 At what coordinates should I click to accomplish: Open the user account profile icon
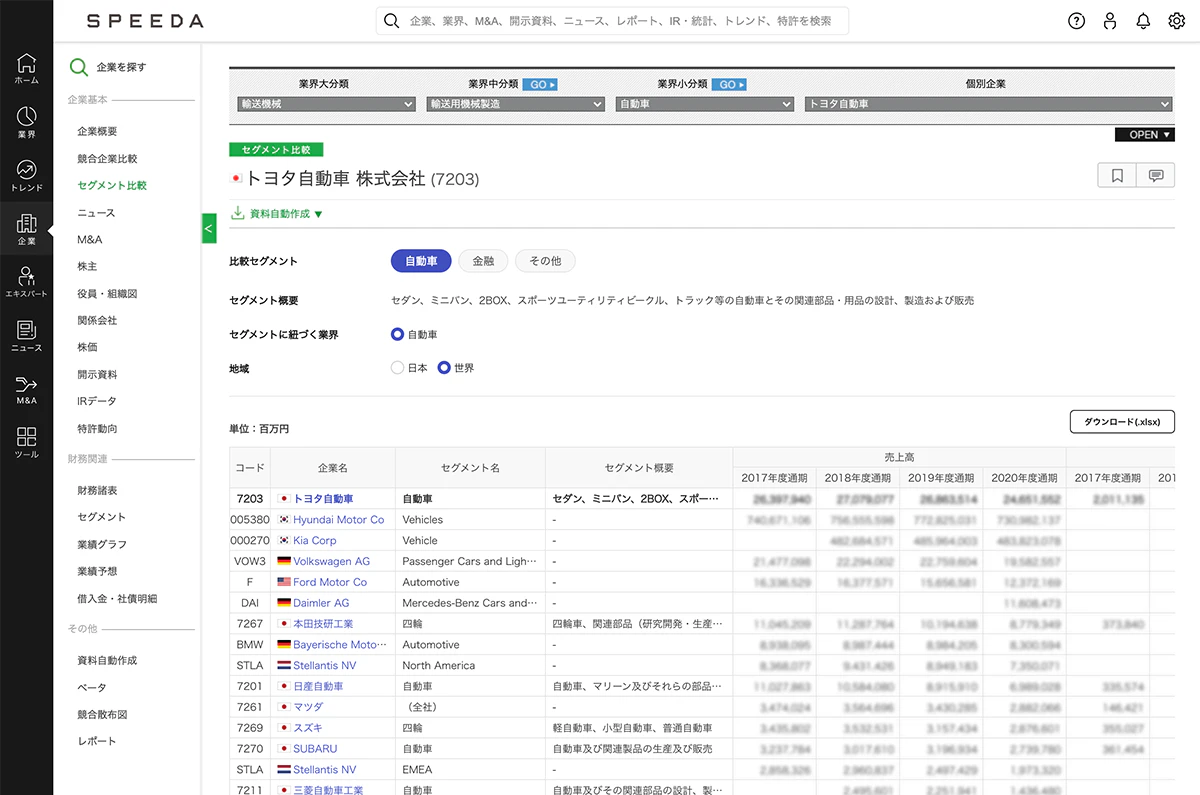tap(1110, 21)
